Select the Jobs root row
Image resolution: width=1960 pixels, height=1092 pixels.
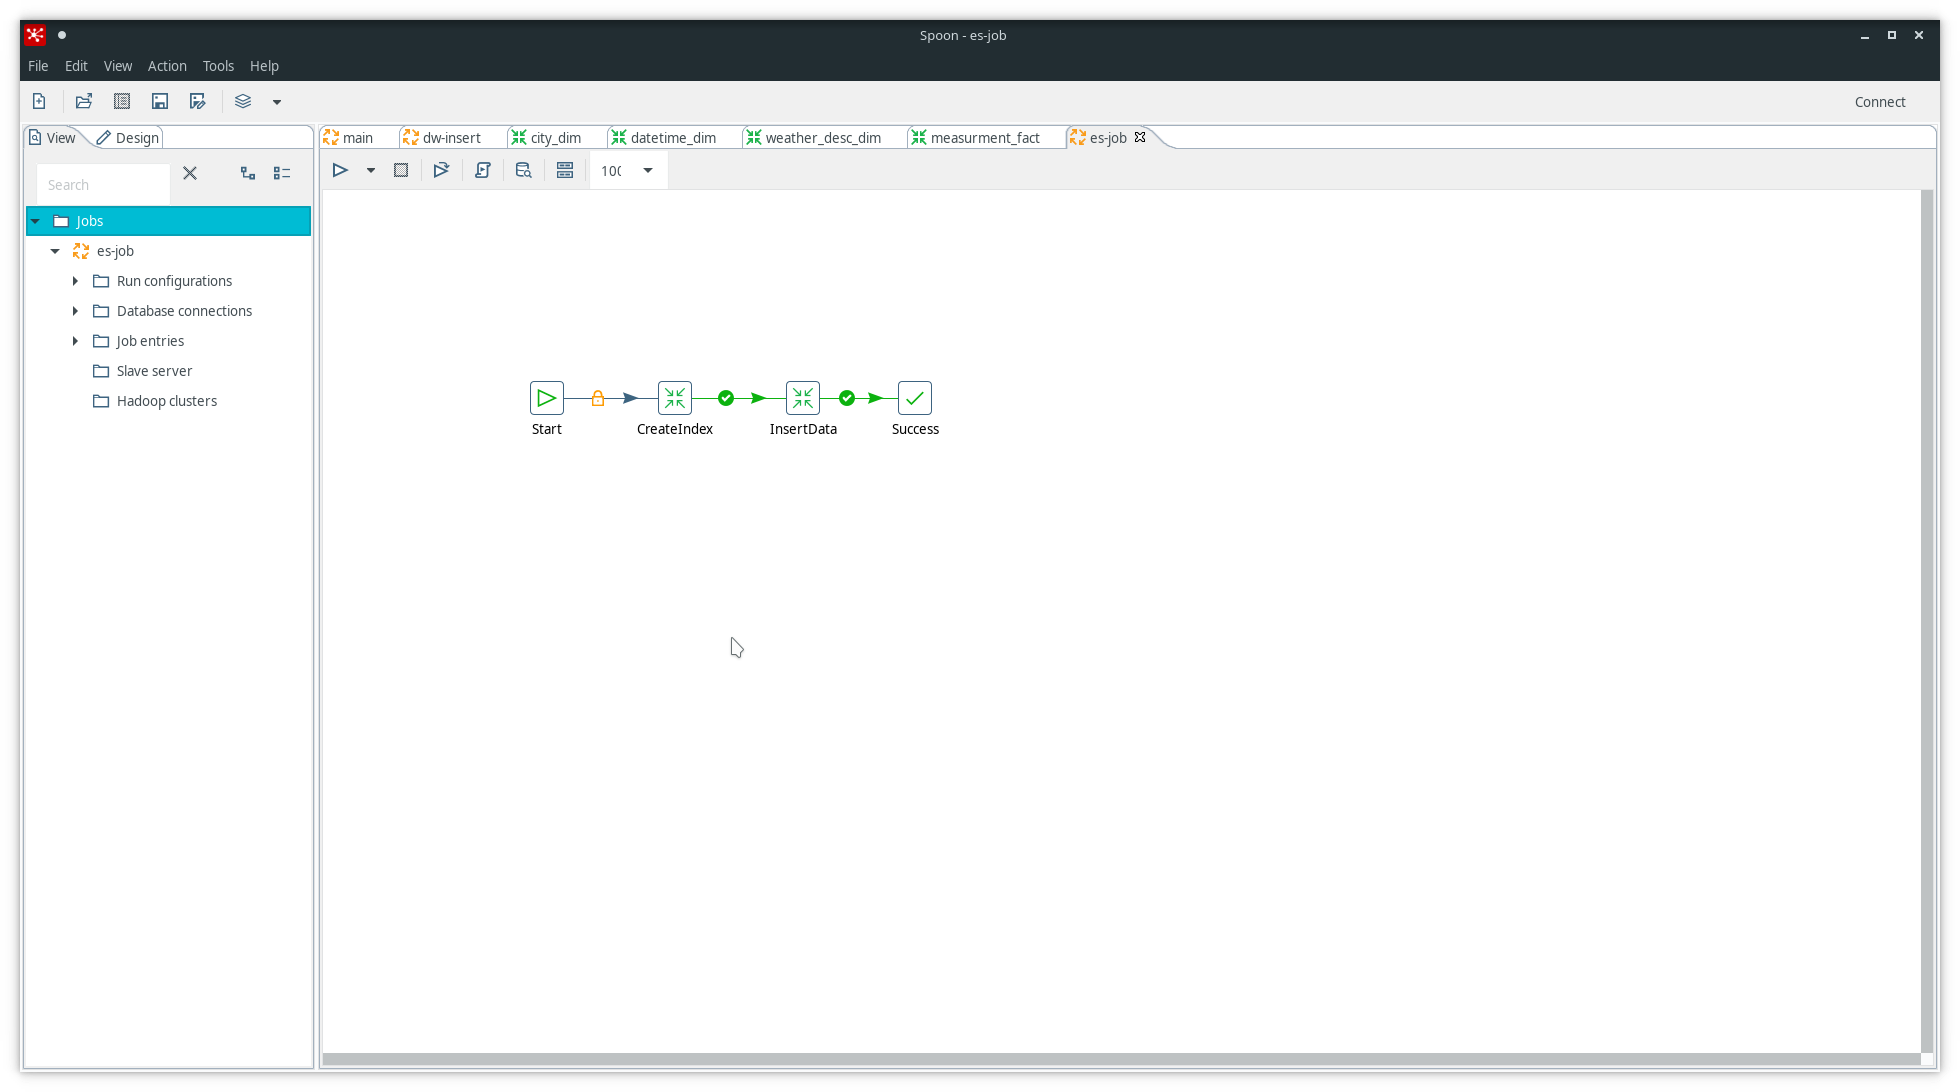168,221
